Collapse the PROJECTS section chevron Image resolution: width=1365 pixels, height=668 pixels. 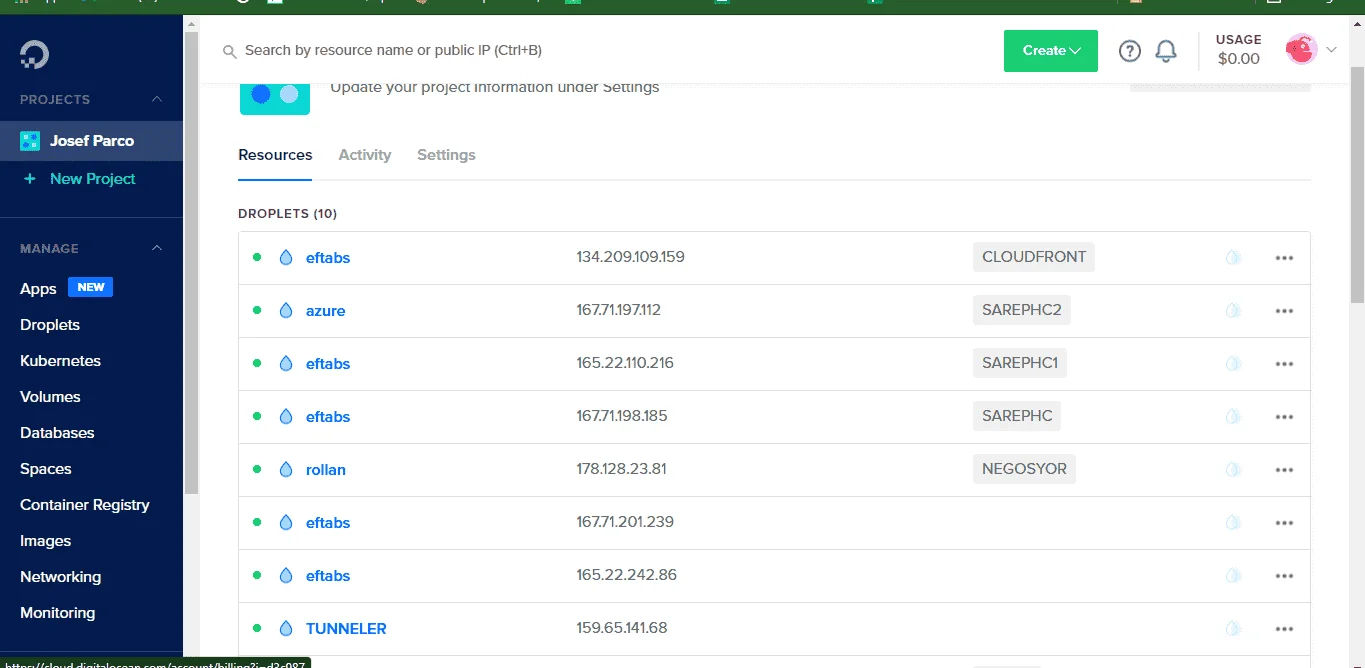click(x=157, y=99)
